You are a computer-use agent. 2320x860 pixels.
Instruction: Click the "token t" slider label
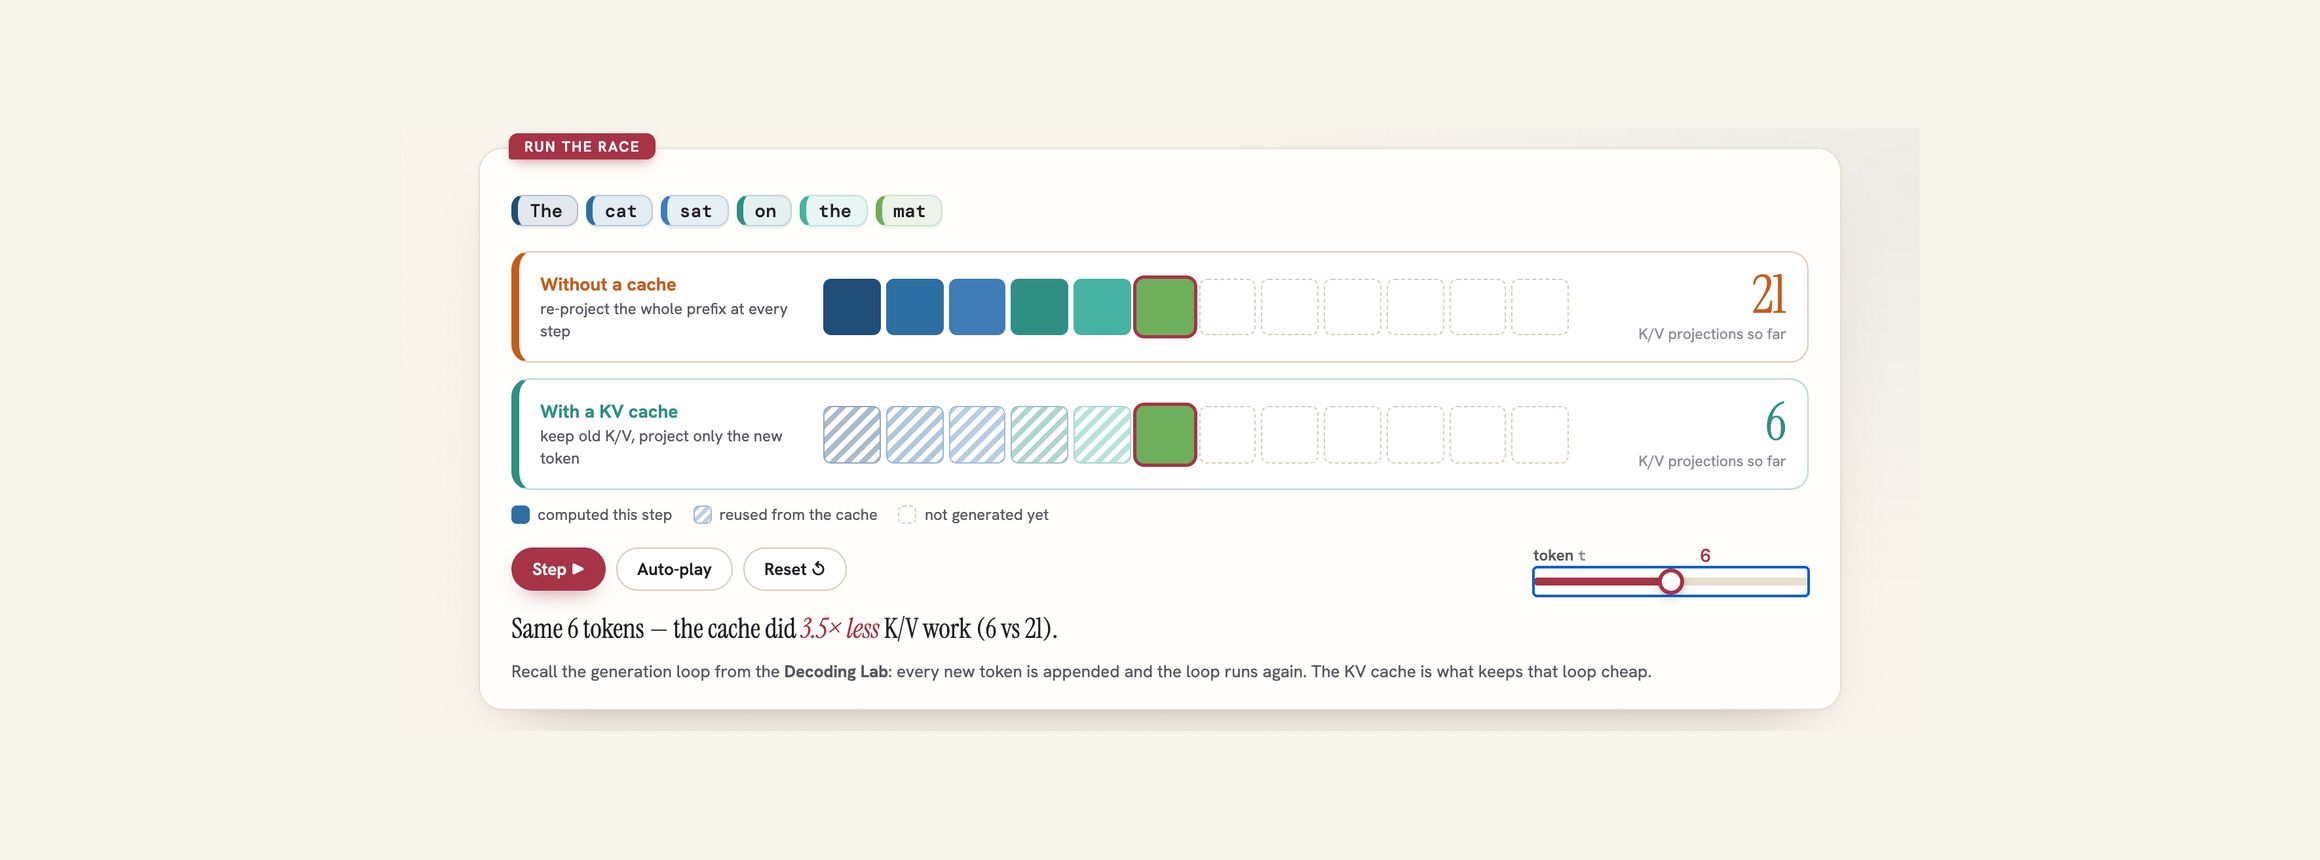[x=1559, y=555]
